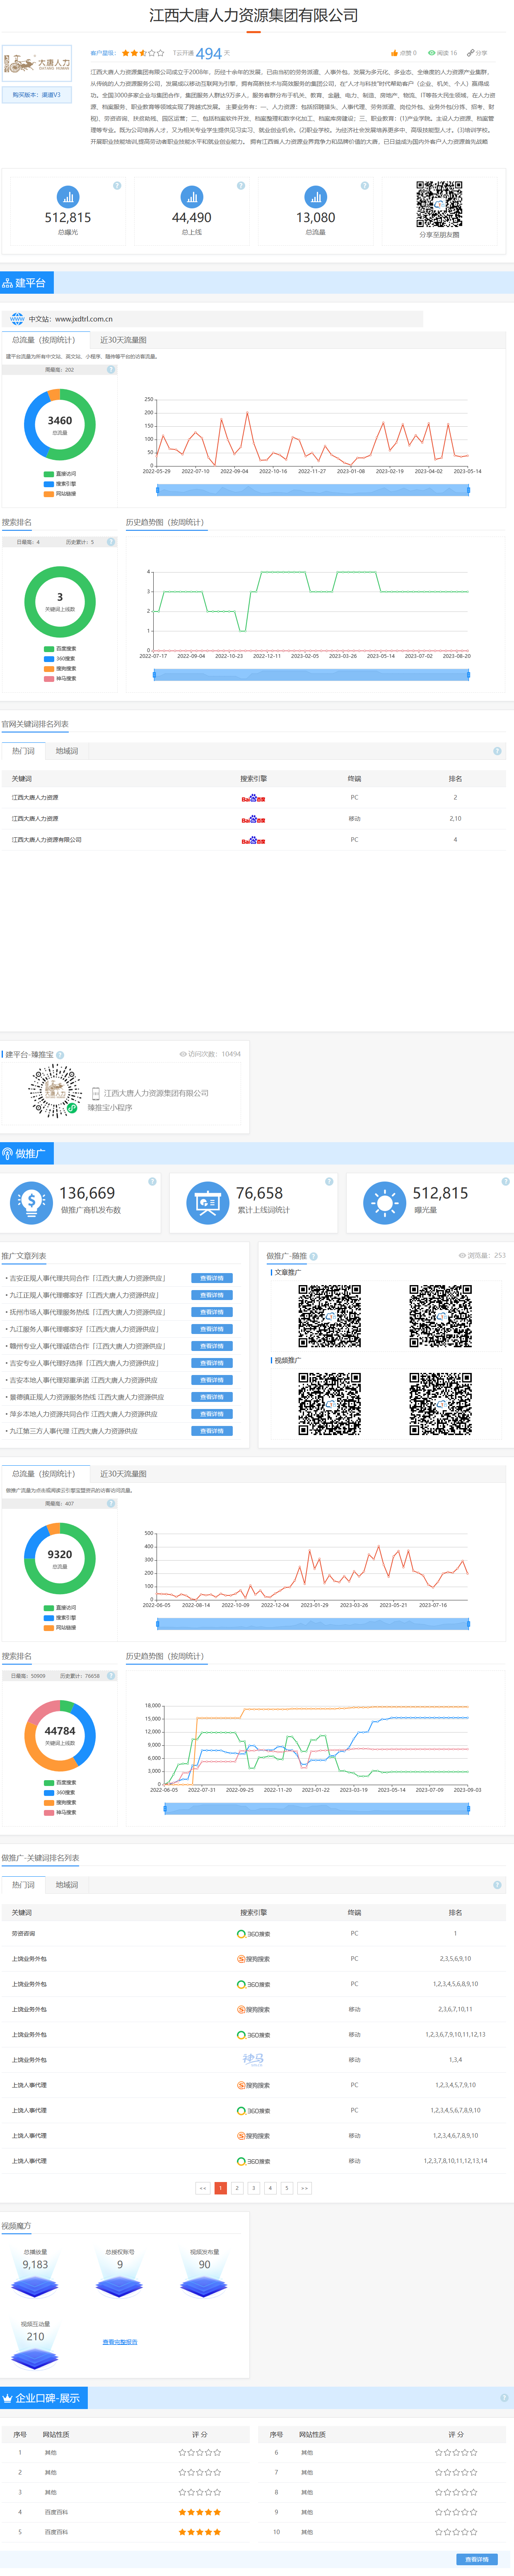Switch to 地域词 tab in 官网关键词排名列表
Screen dimensions: 514x2576
click(67, 751)
